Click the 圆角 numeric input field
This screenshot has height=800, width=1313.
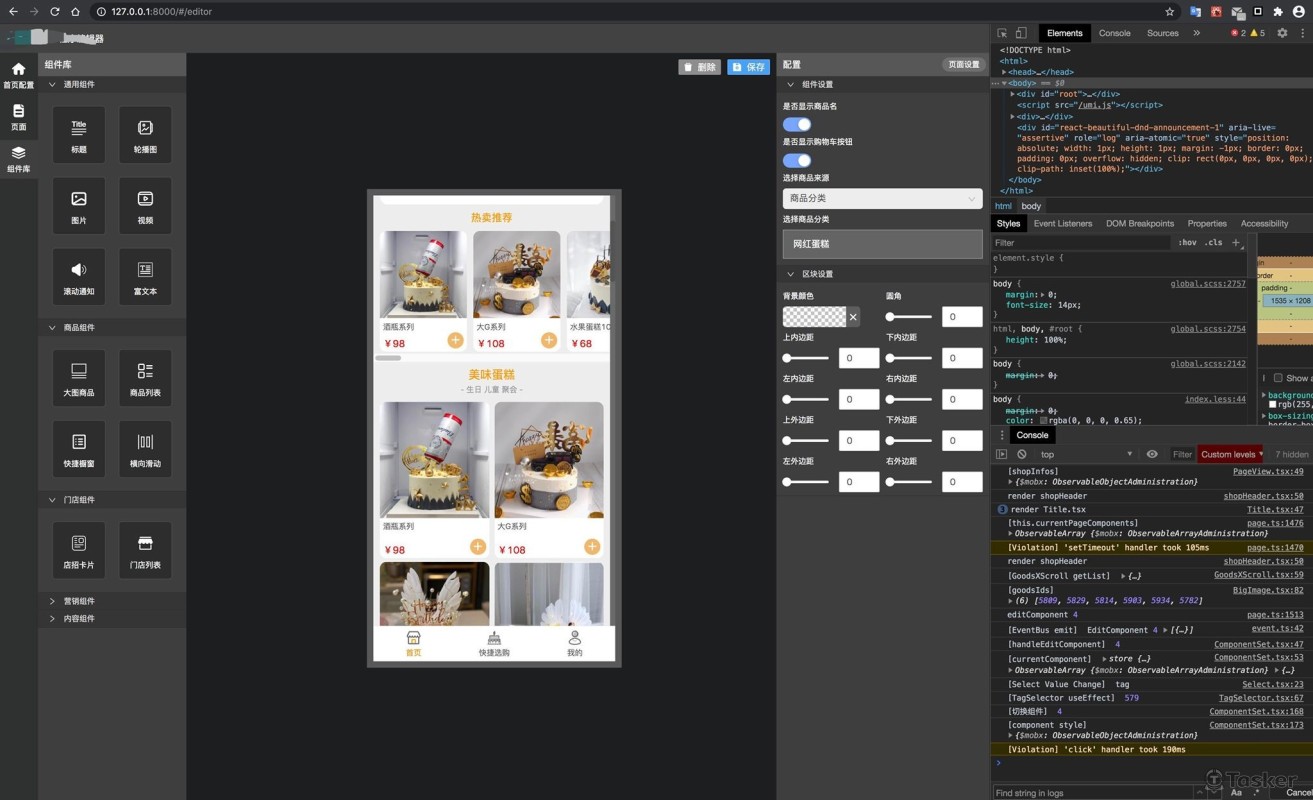point(962,317)
